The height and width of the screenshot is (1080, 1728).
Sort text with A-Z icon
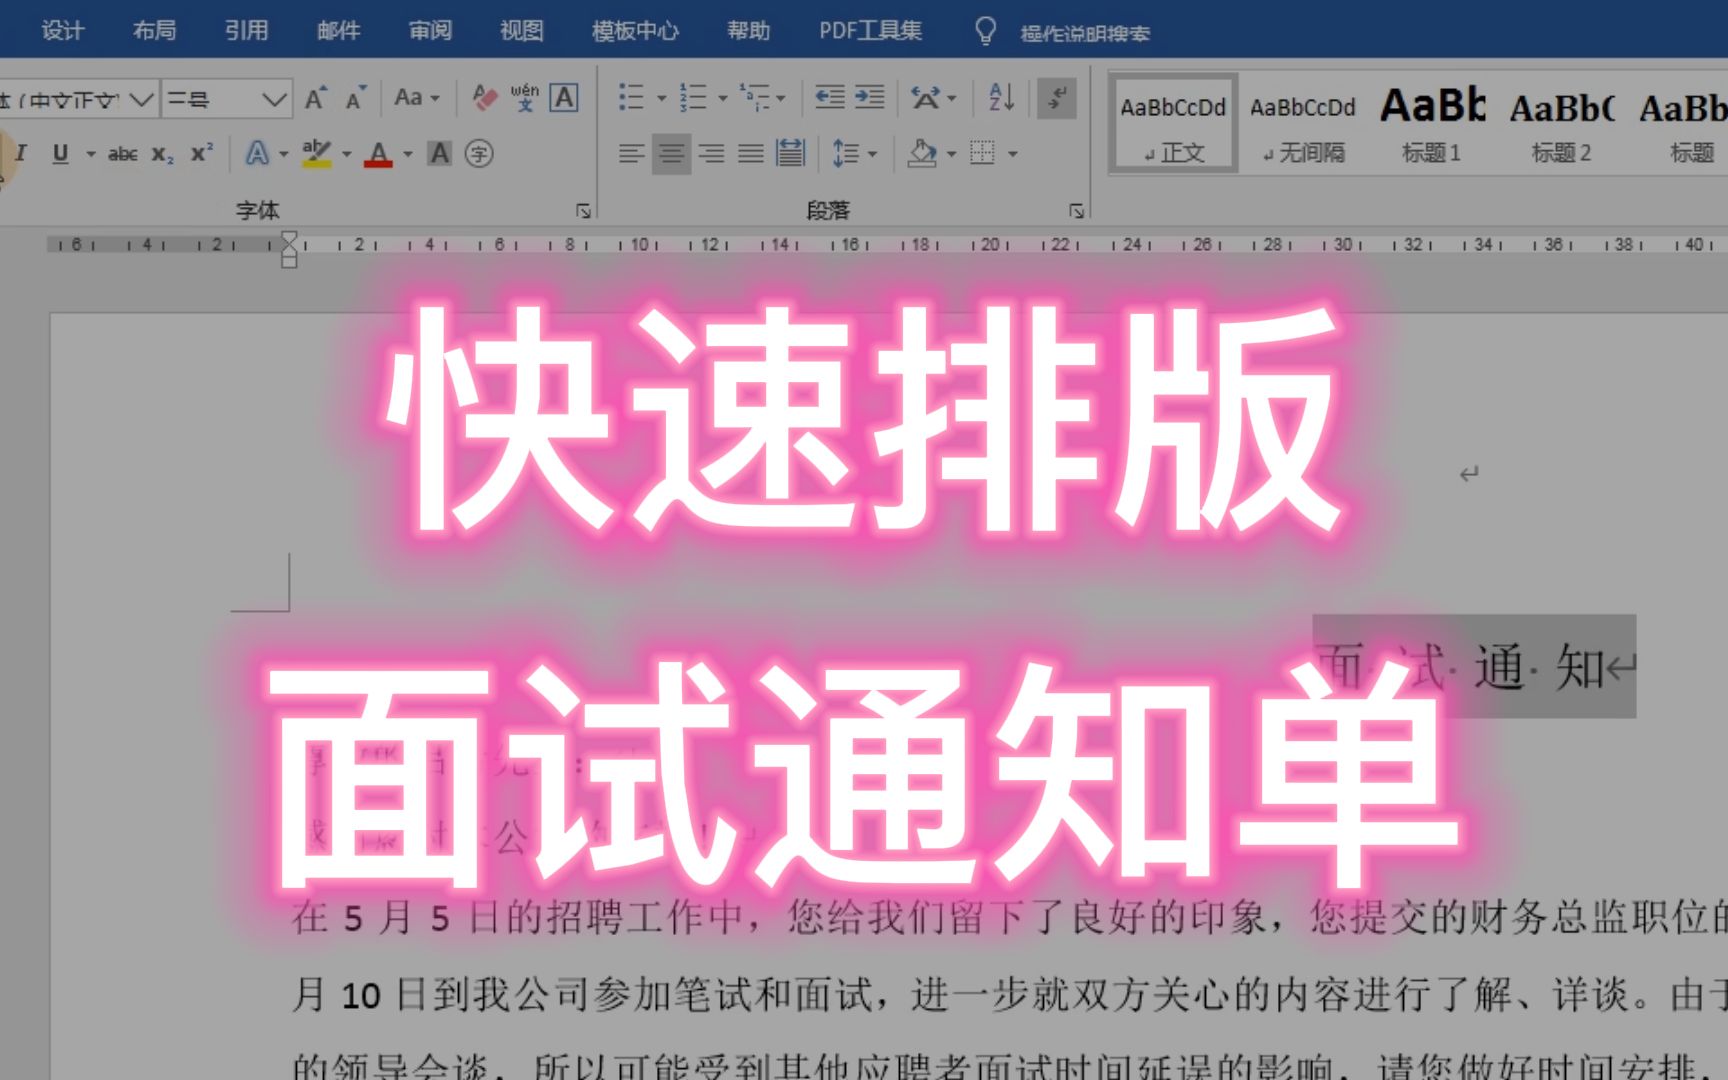pyautogui.click(x=1001, y=98)
